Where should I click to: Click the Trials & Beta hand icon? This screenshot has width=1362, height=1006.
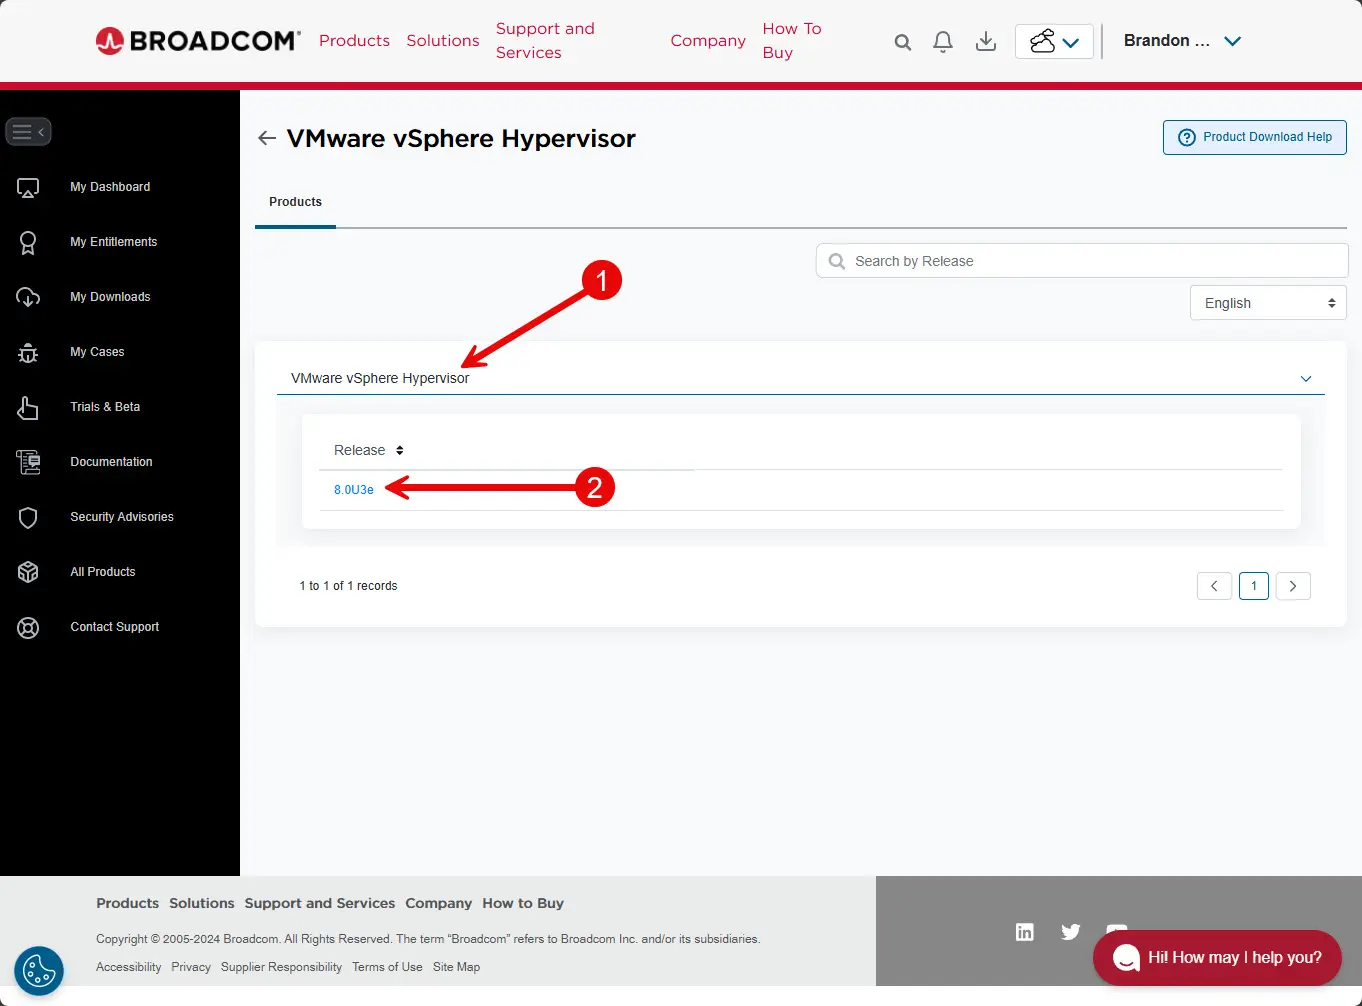click(28, 407)
